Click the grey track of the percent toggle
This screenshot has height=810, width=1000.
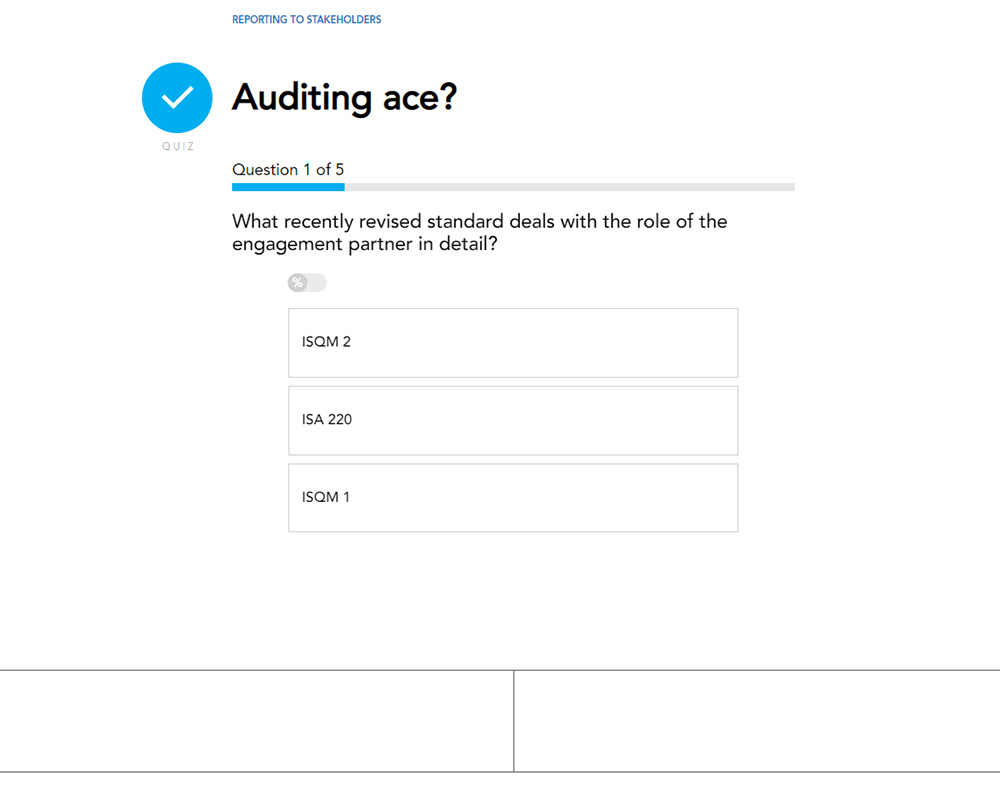coord(317,283)
